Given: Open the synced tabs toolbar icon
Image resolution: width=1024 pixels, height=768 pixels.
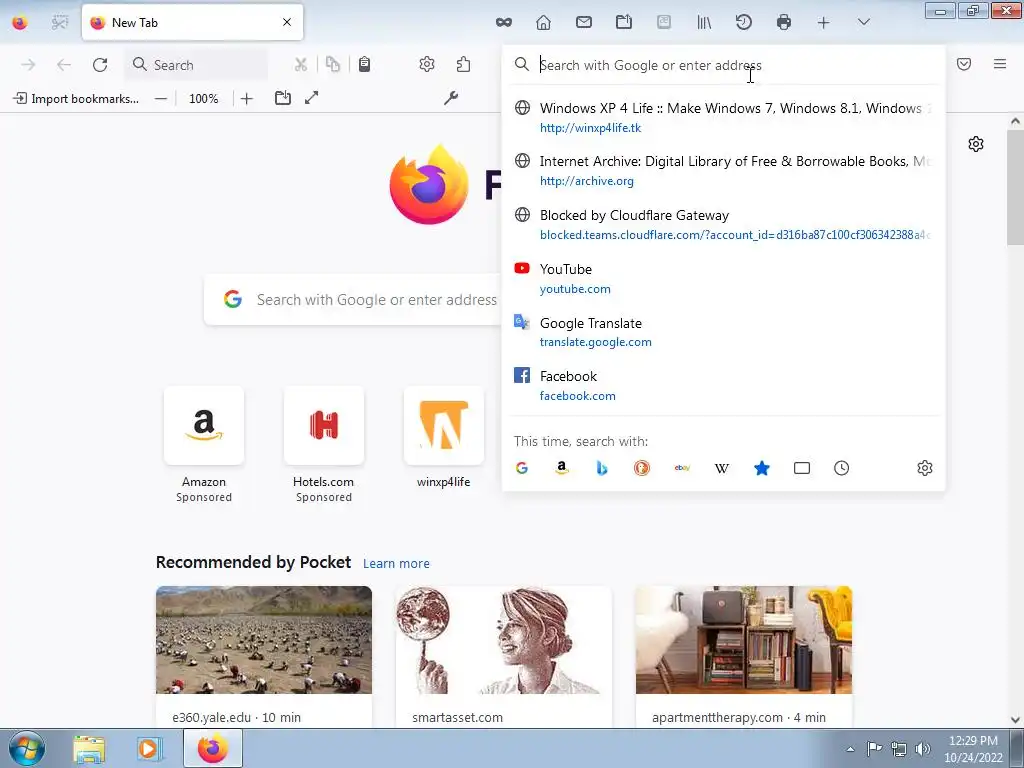Looking at the screenshot, I should (624, 22).
